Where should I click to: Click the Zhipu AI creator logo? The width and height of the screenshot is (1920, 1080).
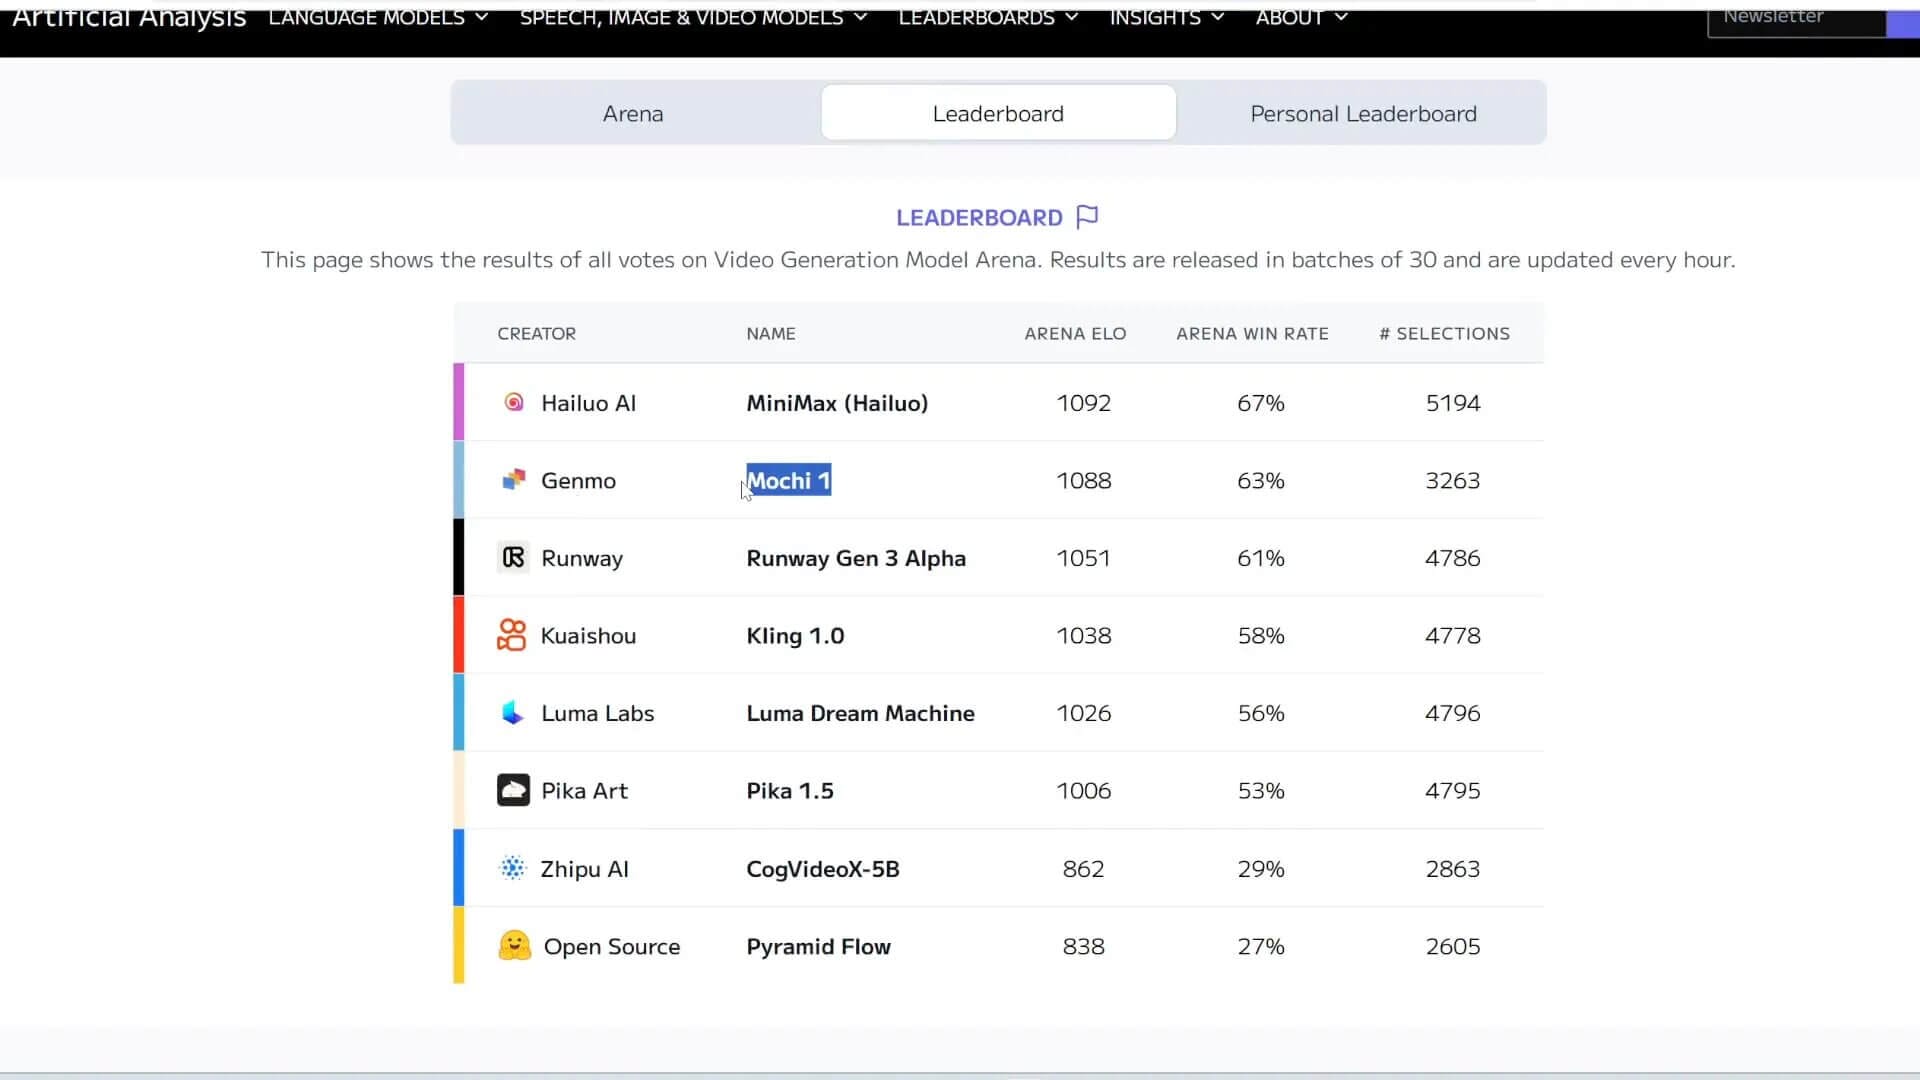click(512, 868)
